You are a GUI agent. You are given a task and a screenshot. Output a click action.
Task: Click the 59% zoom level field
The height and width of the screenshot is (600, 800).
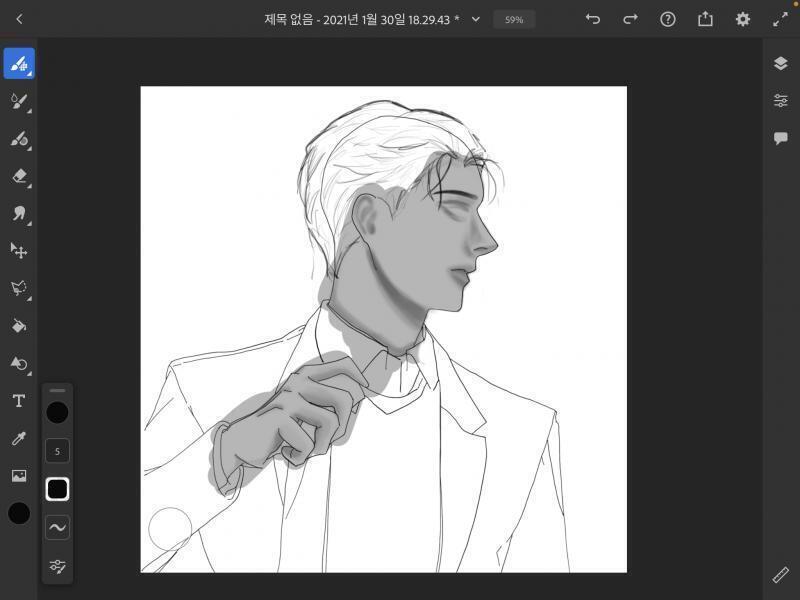coord(514,19)
